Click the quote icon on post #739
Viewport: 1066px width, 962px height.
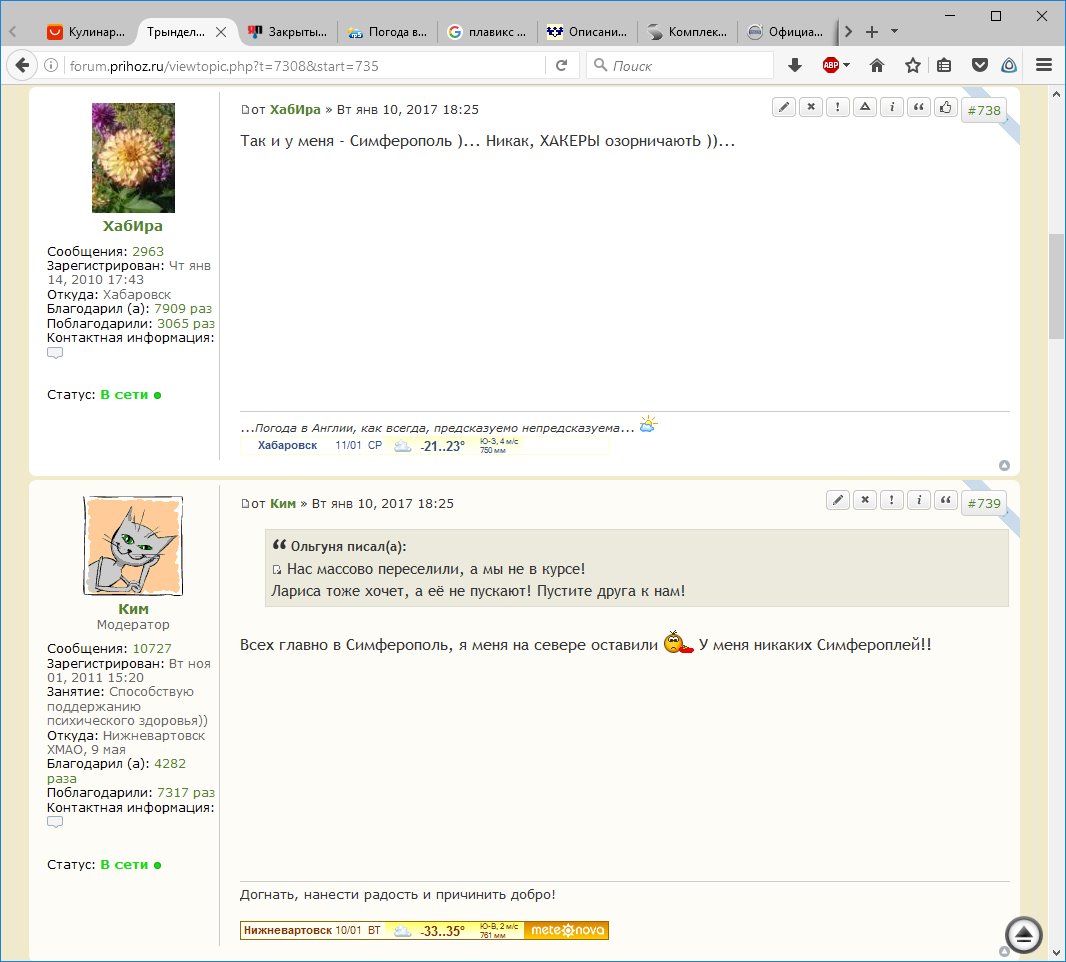coord(945,501)
